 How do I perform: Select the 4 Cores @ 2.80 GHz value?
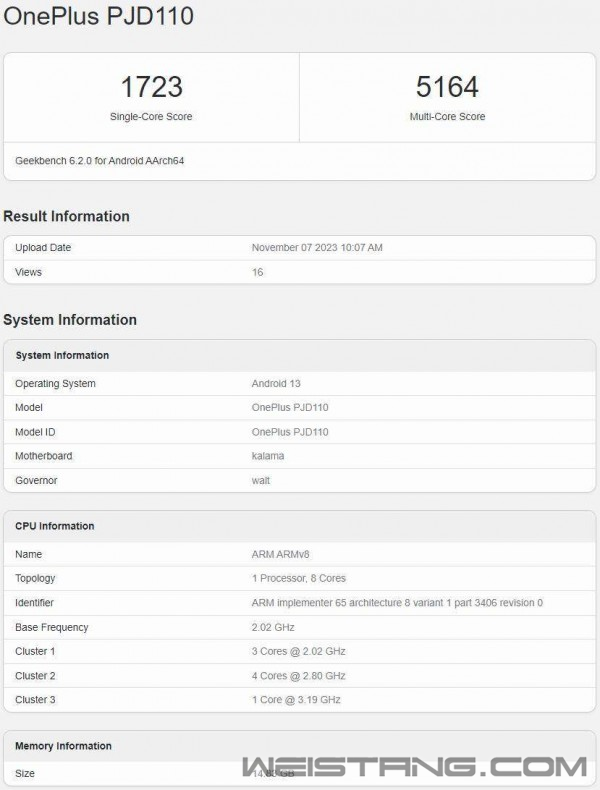pyautogui.click(x=298, y=676)
